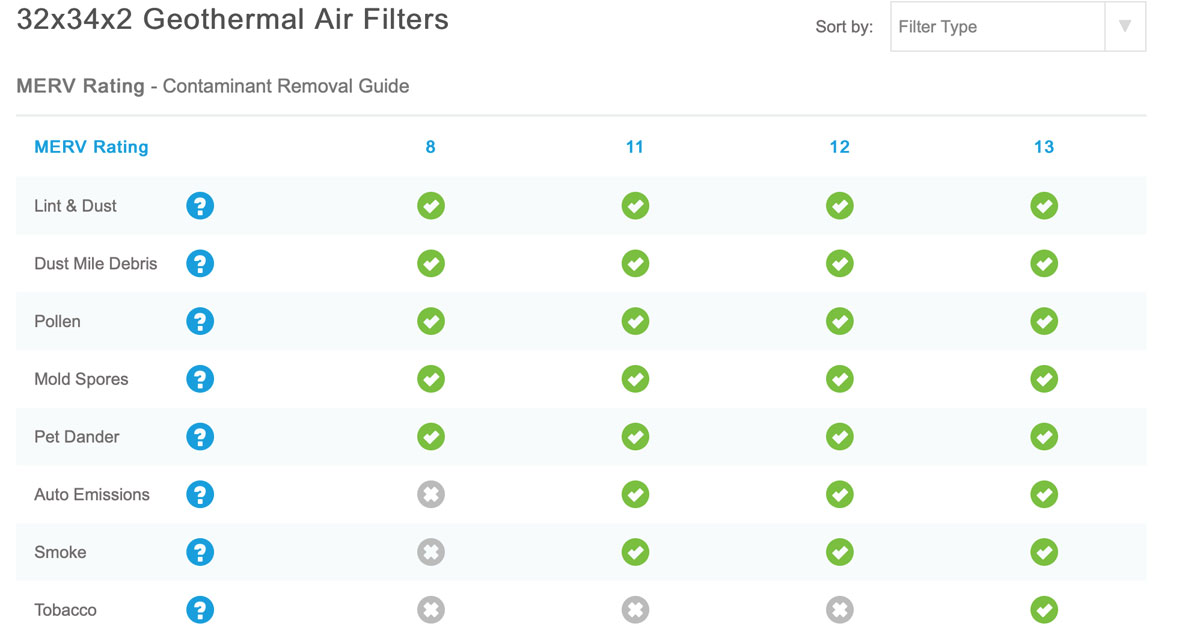The height and width of the screenshot is (630, 1200).
Task: Select the MERV 11 column header
Action: [x=635, y=146]
